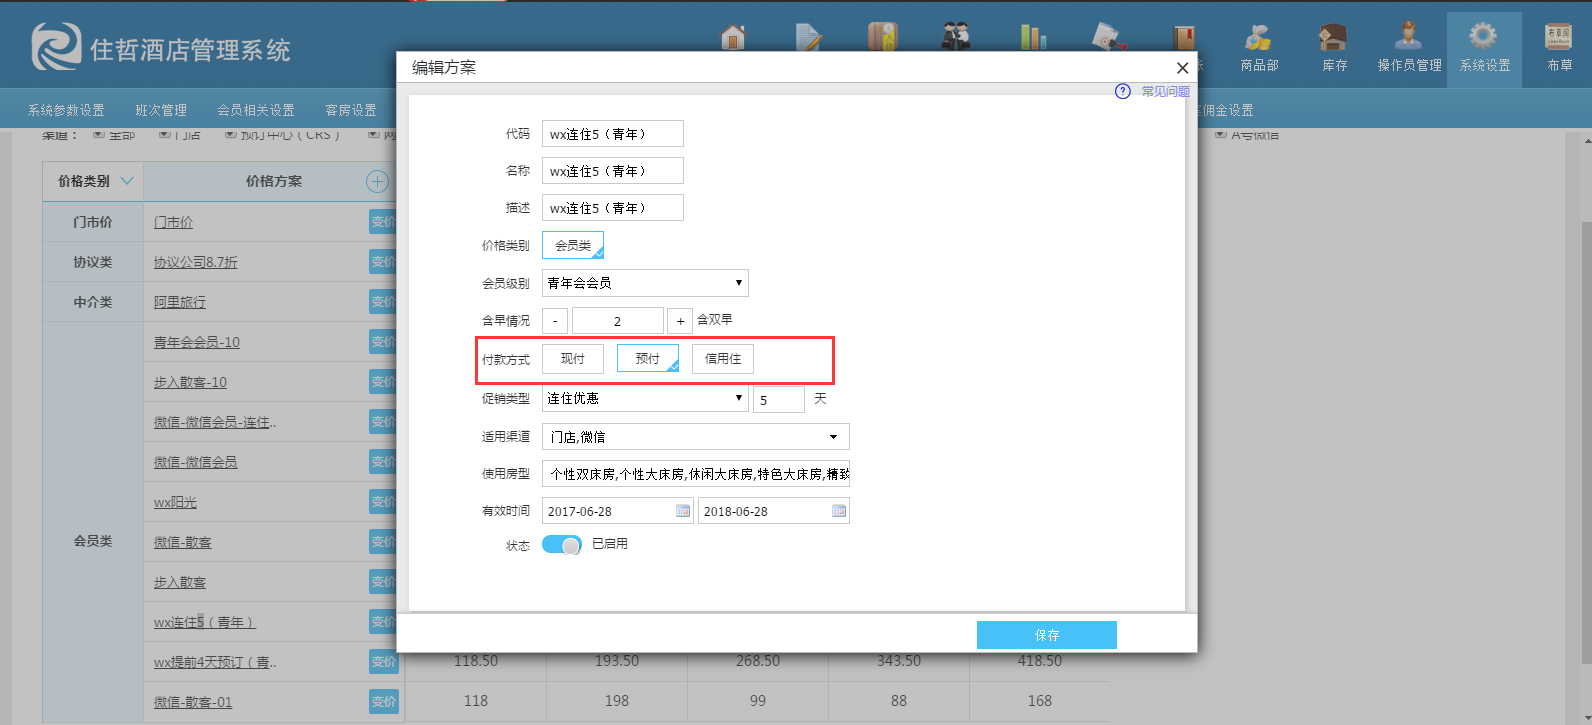Viewport: 1592px width, 725px height.
Task: Toggle the 状态 enabled switch
Action: tap(562, 545)
